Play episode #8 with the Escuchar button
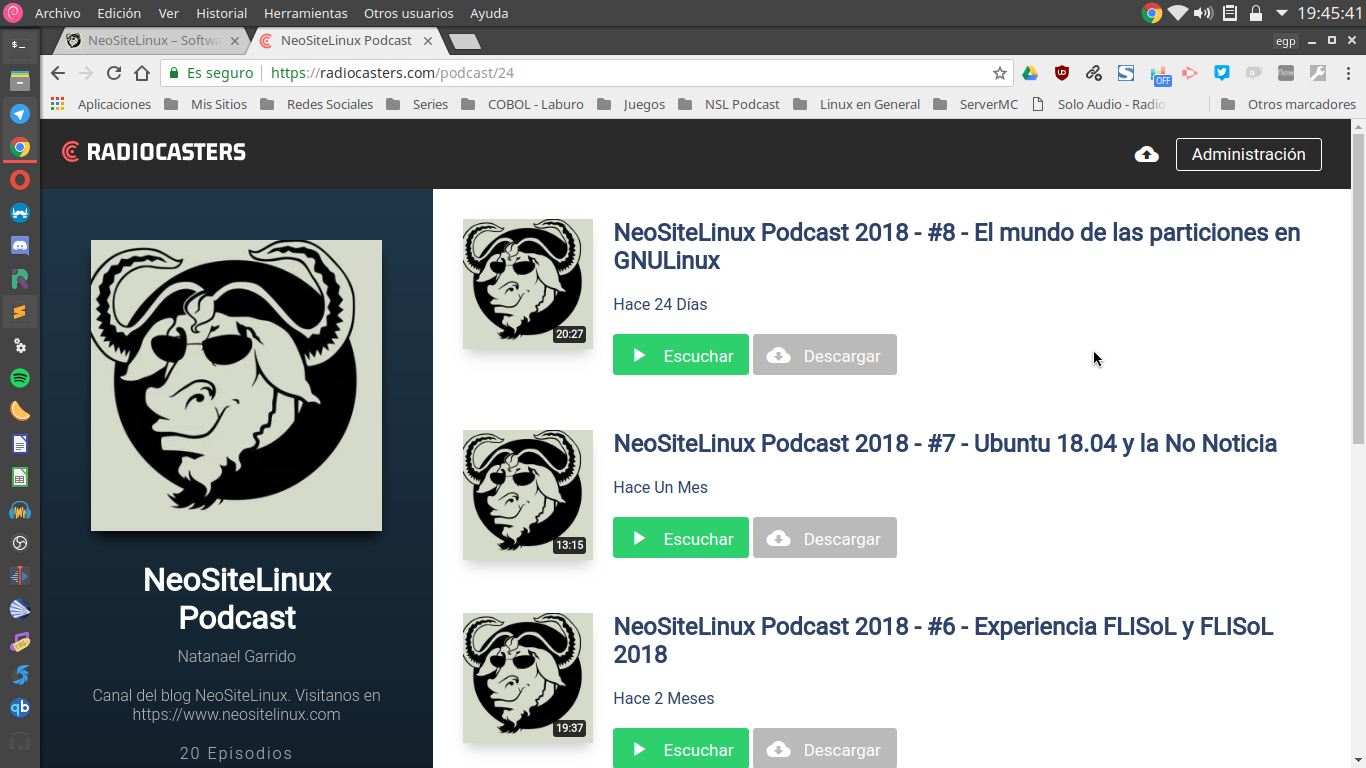 pos(681,355)
